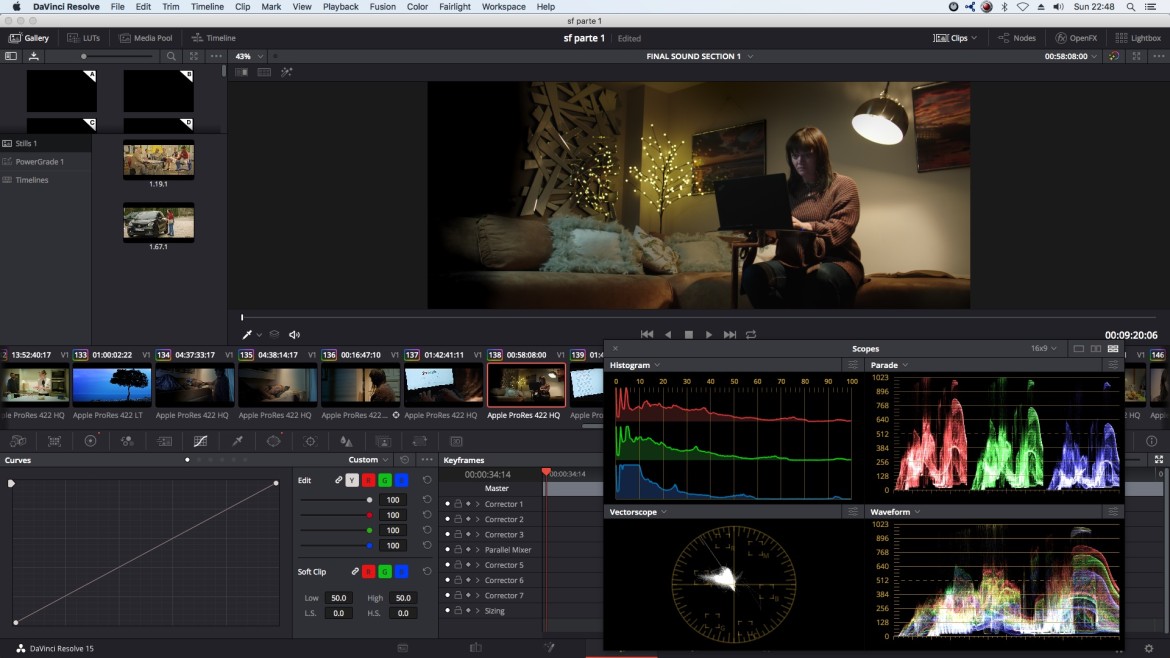Open the Fairlight menu

tap(454, 7)
